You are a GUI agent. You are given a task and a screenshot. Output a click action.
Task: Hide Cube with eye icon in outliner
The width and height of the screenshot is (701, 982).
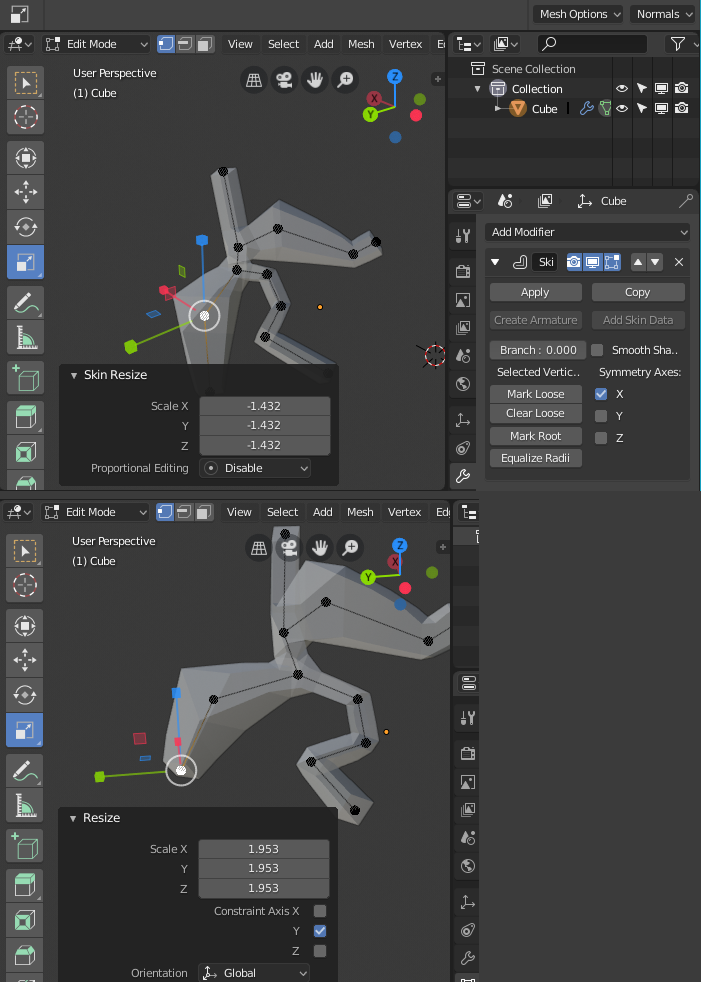pos(621,108)
